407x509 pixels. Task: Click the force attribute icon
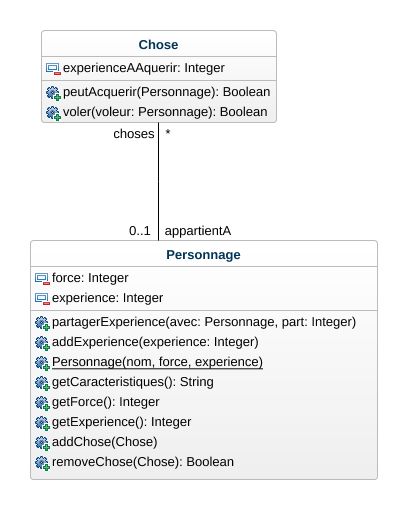pos(42,279)
